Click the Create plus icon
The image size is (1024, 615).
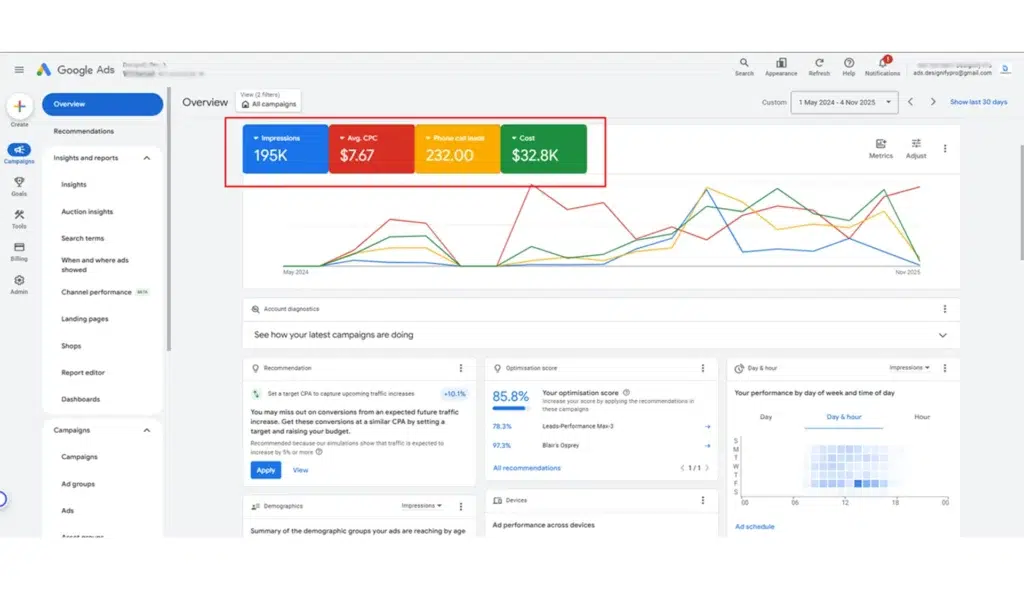(x=20, y=107)
